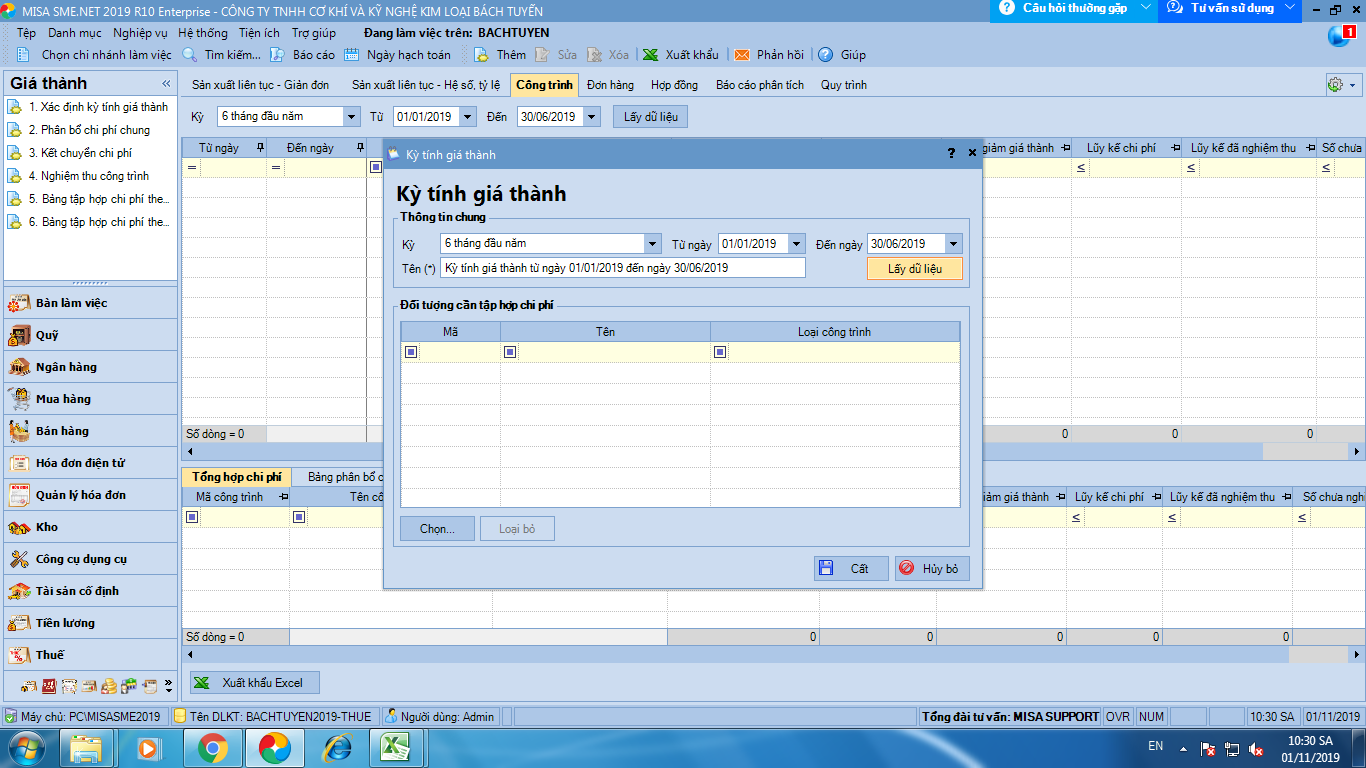This screenshot has height=768, width=1366.
Task: Click the Phản hồi feedback icon
Action: pos(742,55)
